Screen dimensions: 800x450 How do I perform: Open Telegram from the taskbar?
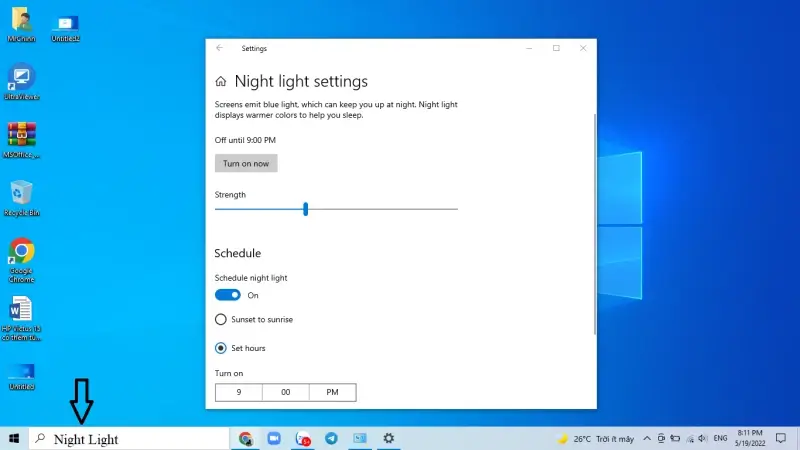pos(331,438)
